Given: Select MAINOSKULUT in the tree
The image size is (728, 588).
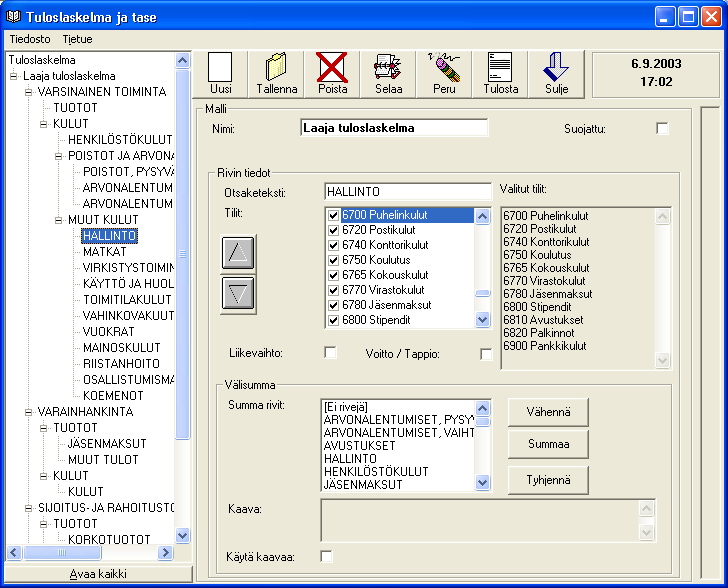Looking at the screenshot, I should (122, 348).
